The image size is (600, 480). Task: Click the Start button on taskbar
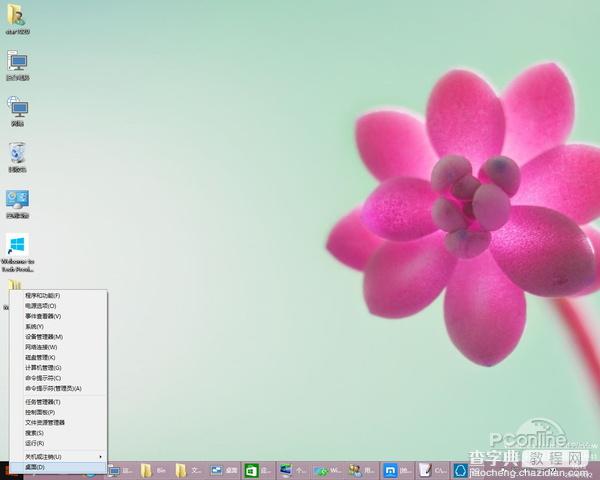pos(8,471)
